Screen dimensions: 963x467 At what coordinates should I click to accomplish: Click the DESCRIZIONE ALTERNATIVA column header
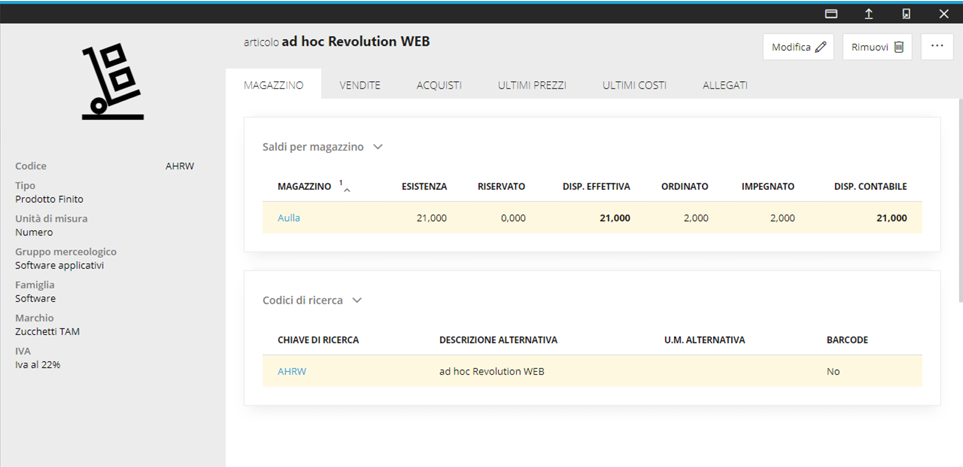498,340
